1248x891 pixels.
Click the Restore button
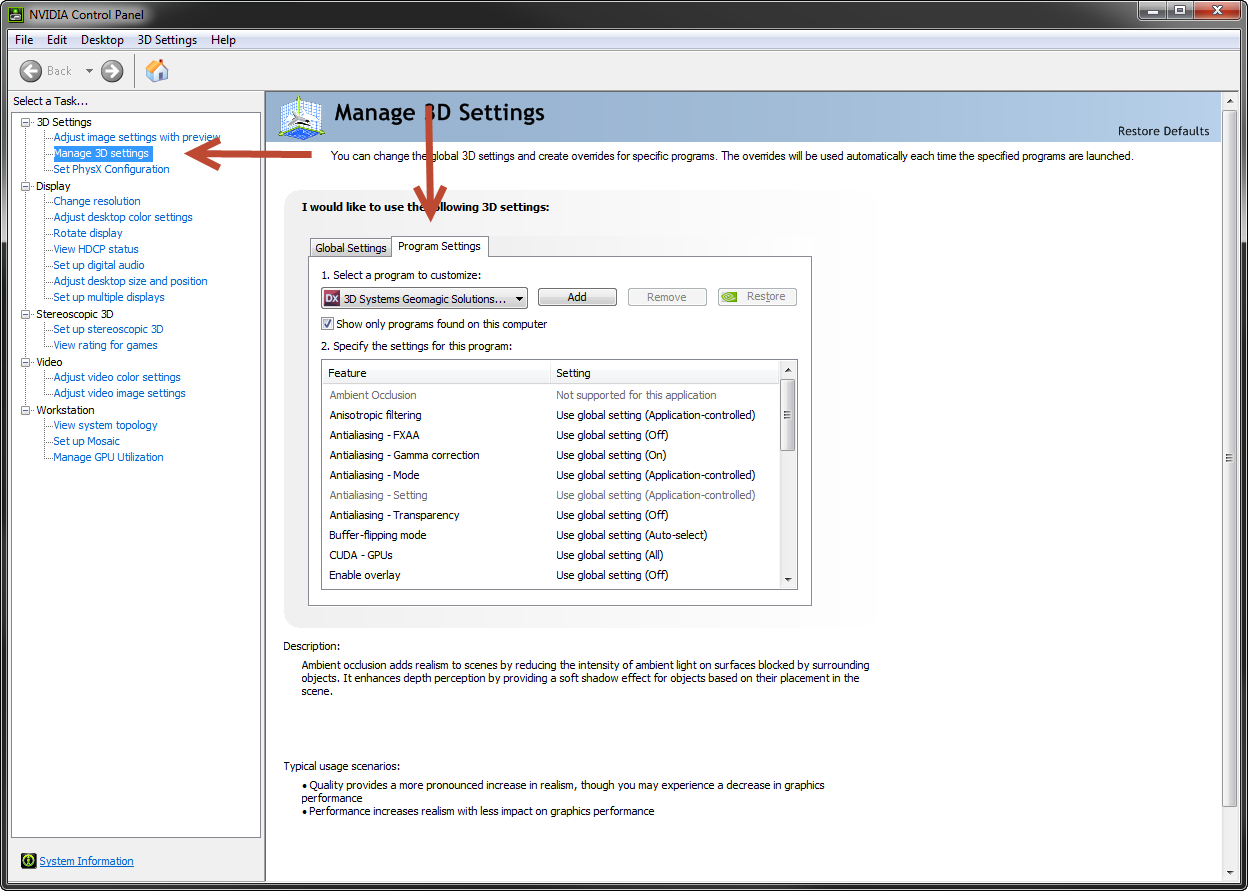(757, 297)
